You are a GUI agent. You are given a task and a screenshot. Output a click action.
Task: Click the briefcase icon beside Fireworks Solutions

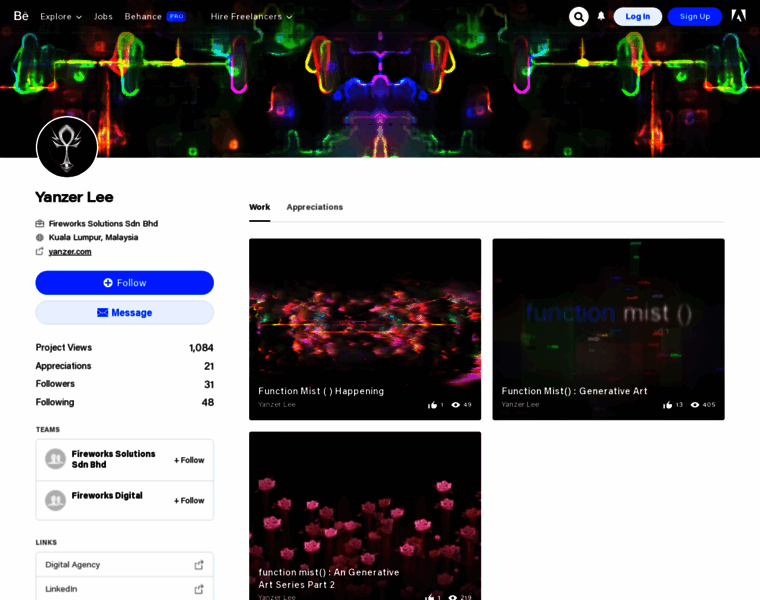(40, 223)
